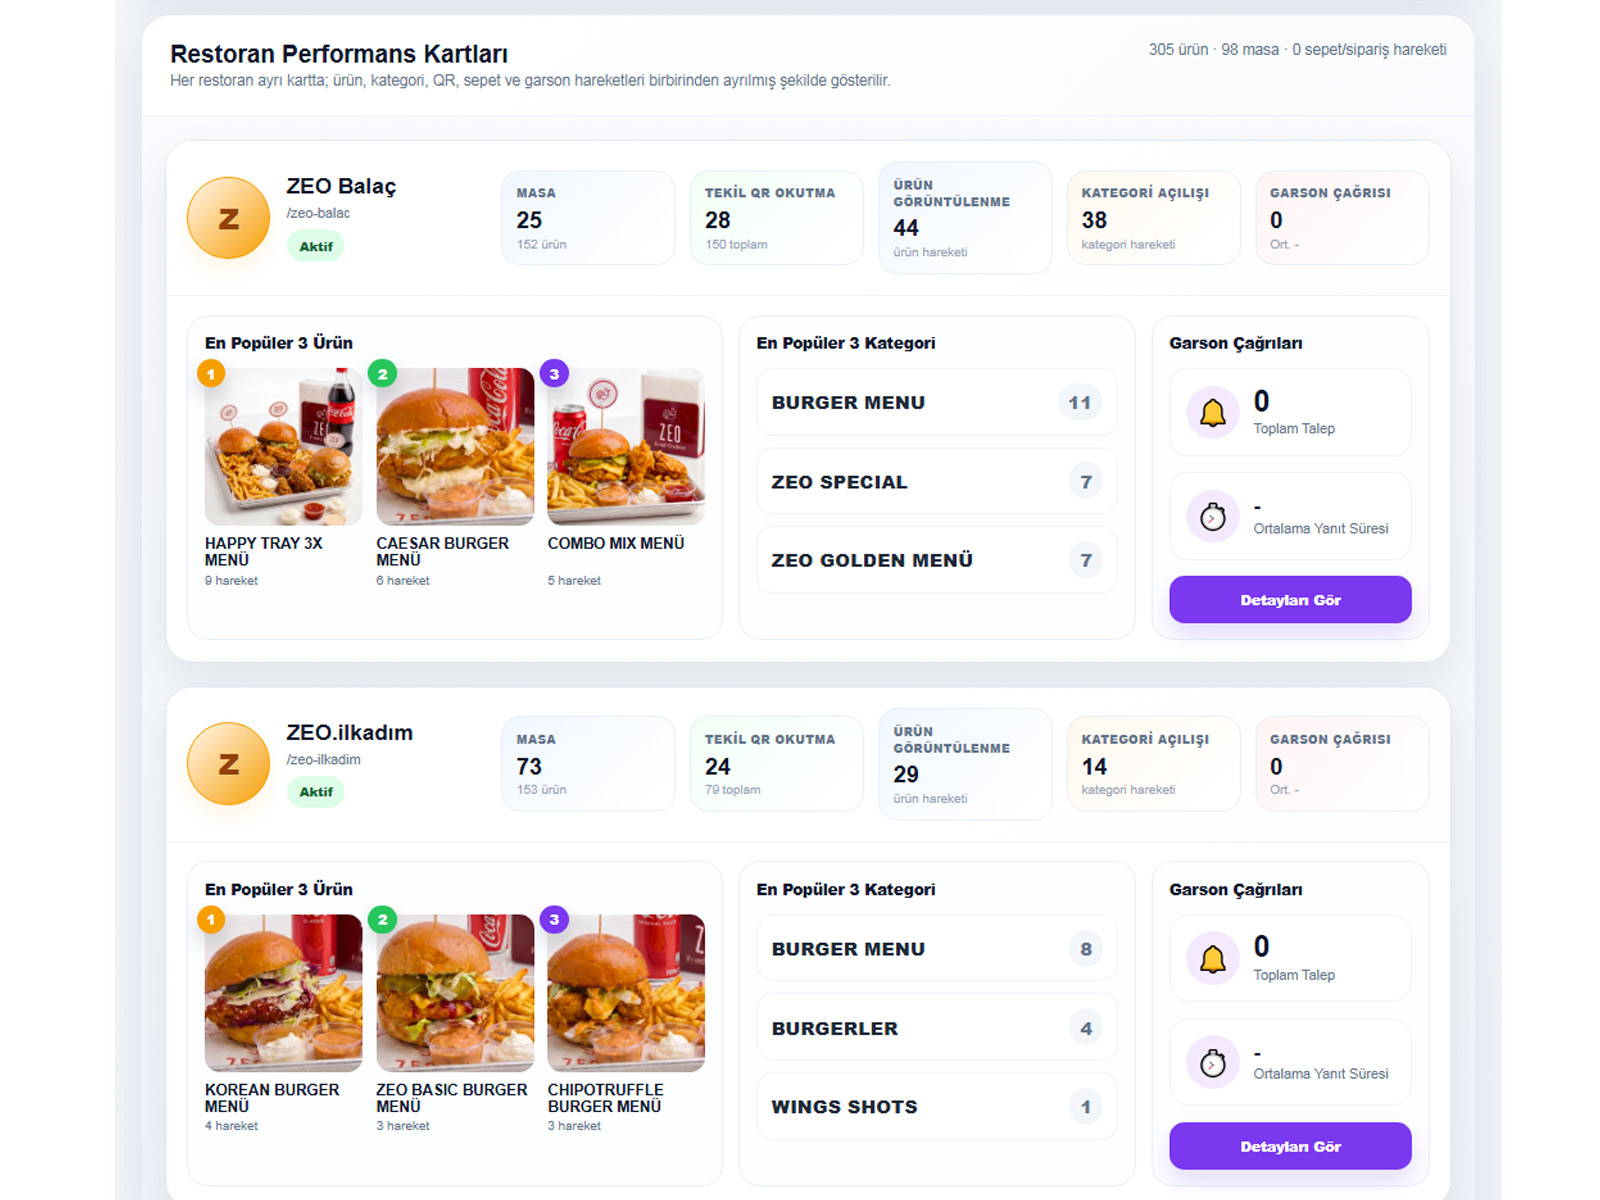The width and height of the screenshot is (1600, 1200).
Task: Click the purple rank 3 badge on Combo Mix
Action: click(x=554, y=374)
